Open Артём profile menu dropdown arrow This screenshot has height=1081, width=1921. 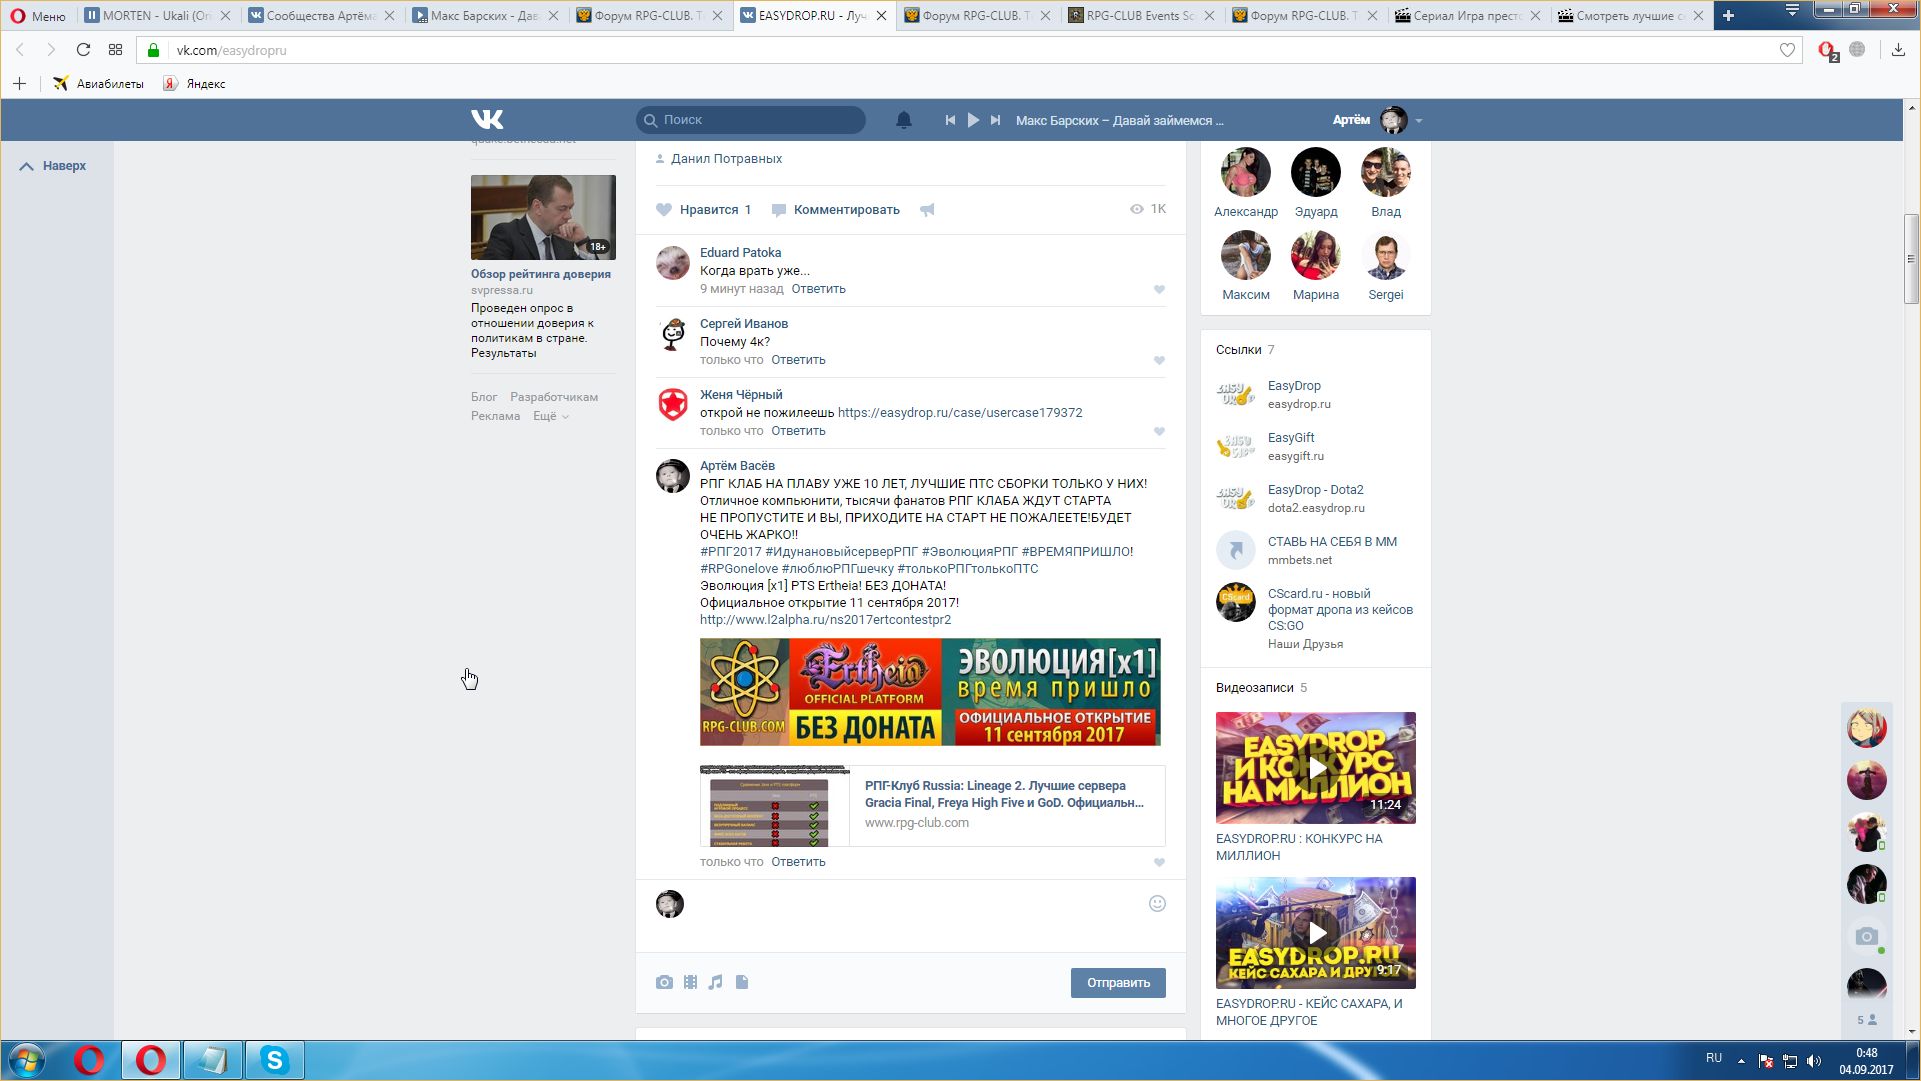tap(1418, 121)
